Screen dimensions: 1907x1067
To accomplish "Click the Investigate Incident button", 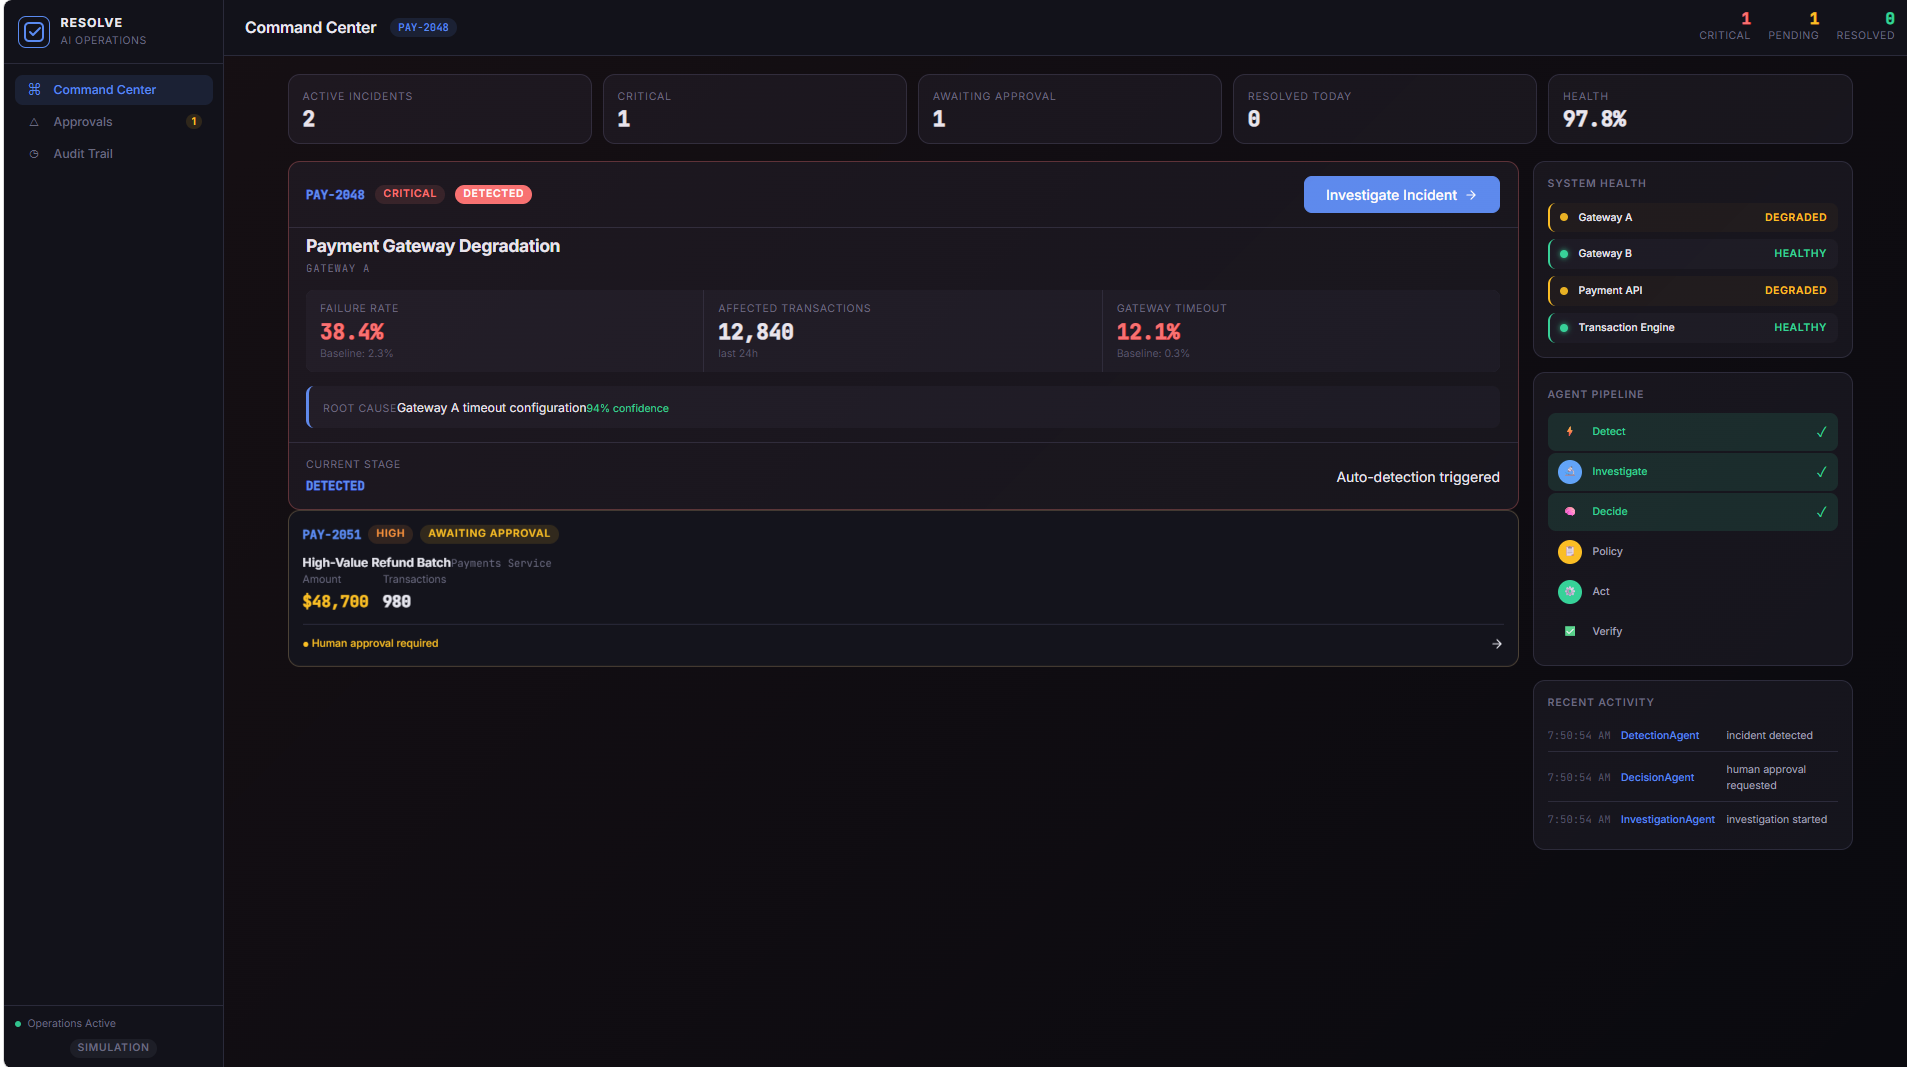I will click(x=1401, y=195).
